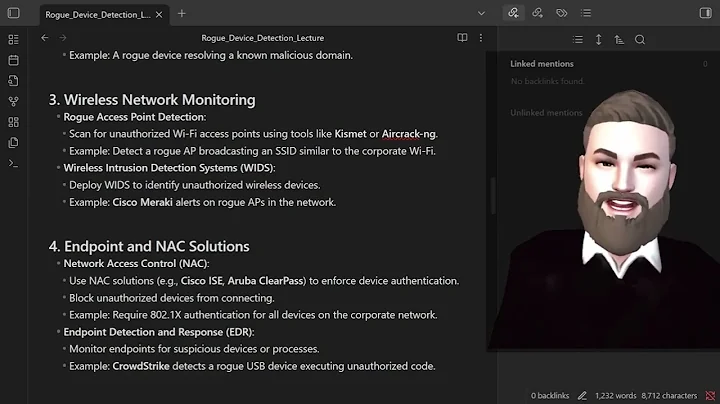Toggle editing mode pencil in status bar
Image resolution: width=720 pixels, height=404 pixels.
pyautogui.click(x=582, y=395)
